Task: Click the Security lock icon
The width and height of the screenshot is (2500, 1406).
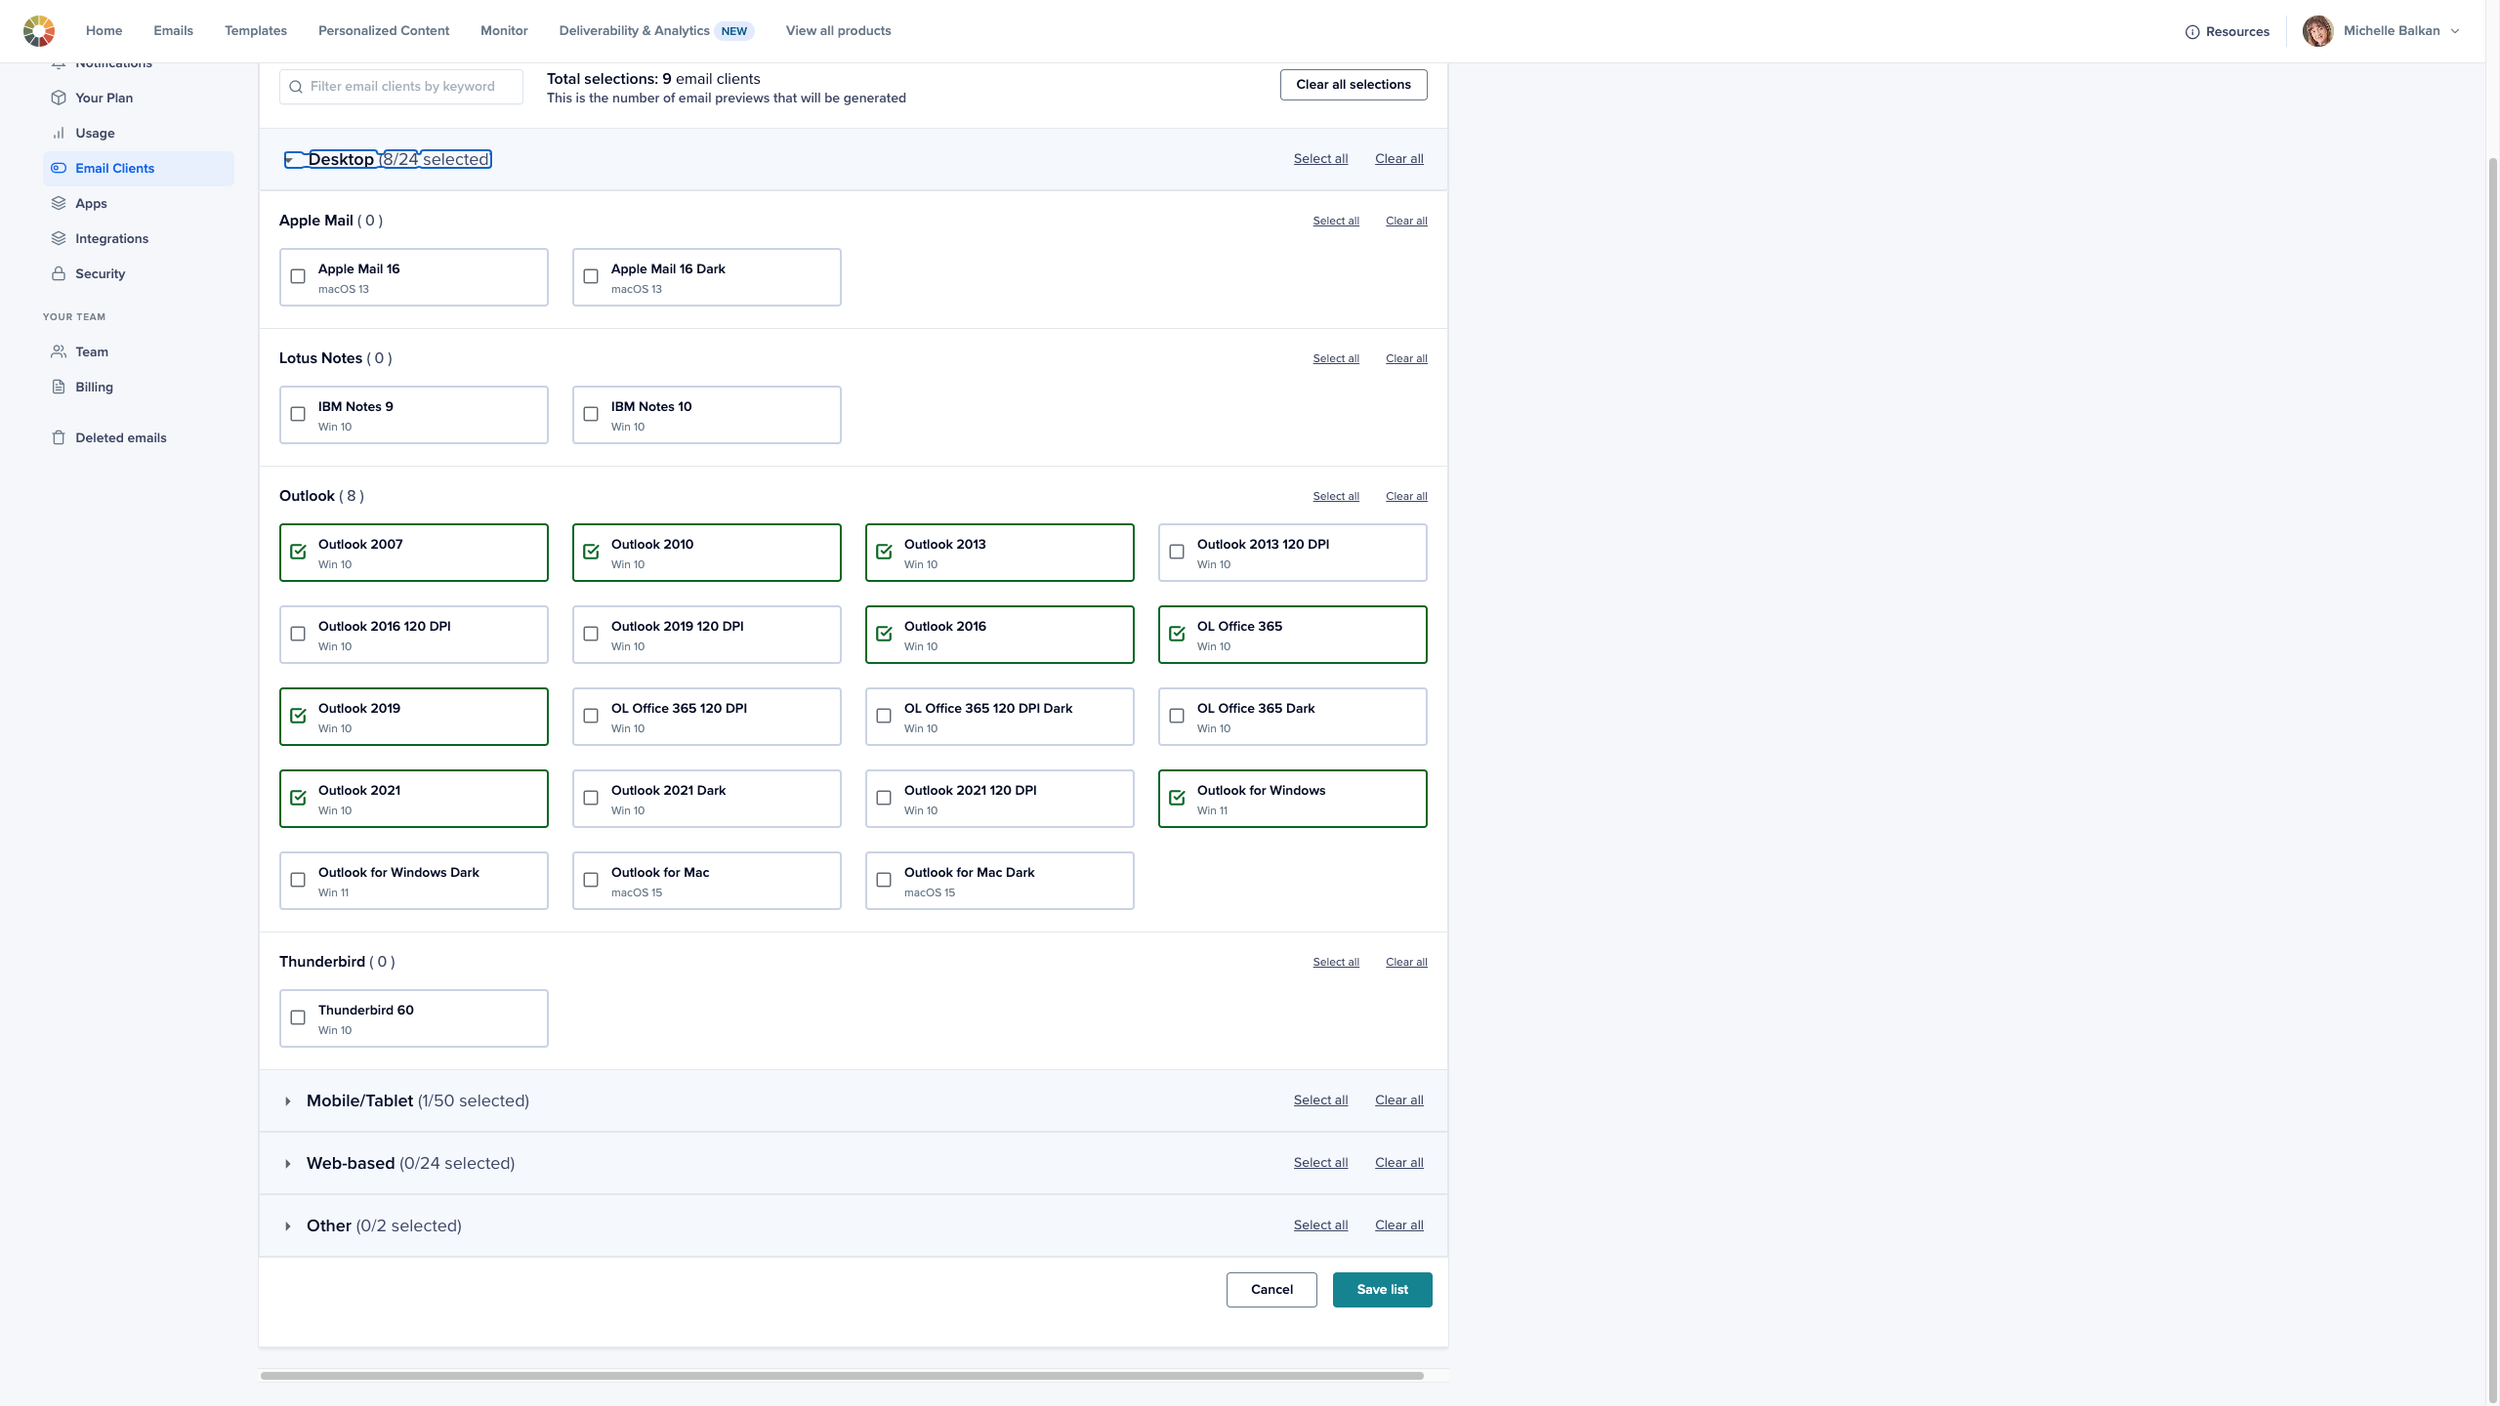Action: 59,273
